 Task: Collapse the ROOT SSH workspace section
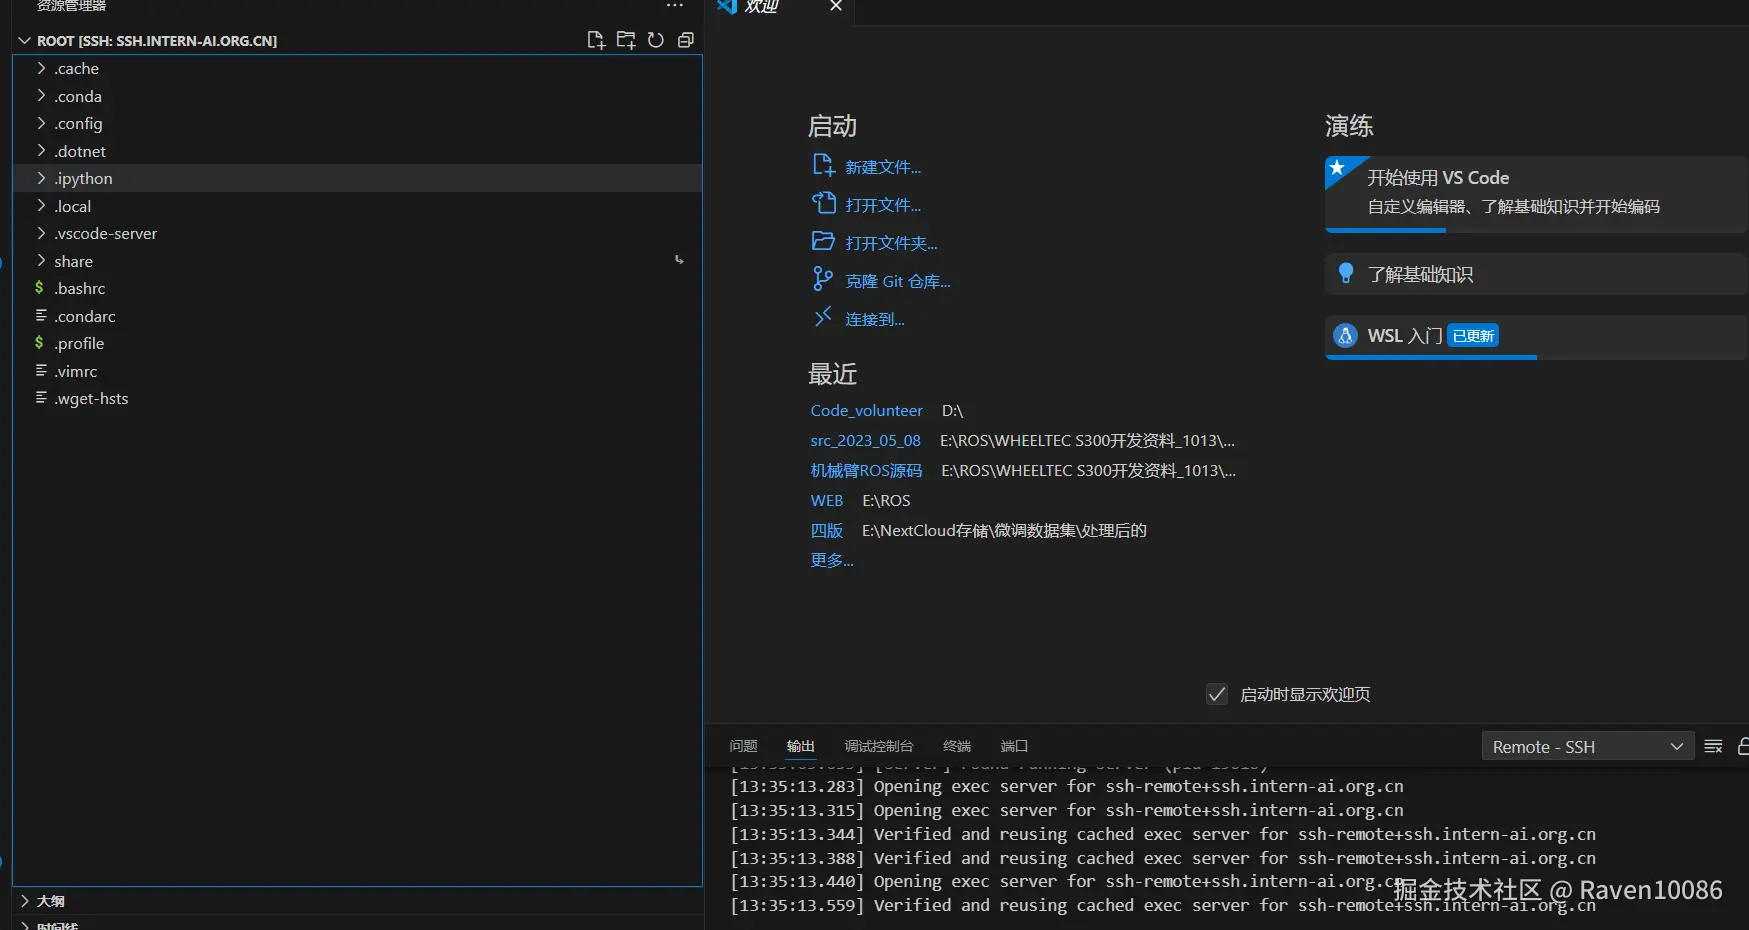tap(25, 41)
